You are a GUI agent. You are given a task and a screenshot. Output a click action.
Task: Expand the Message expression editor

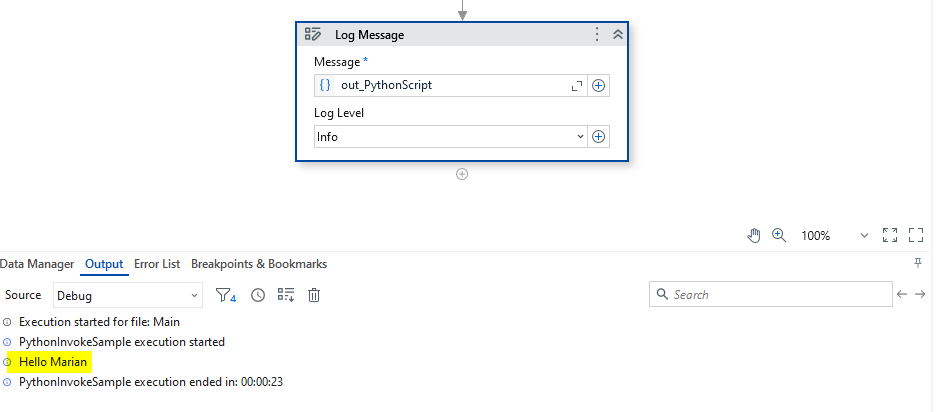pyautogui.click(x=576, y=86)
